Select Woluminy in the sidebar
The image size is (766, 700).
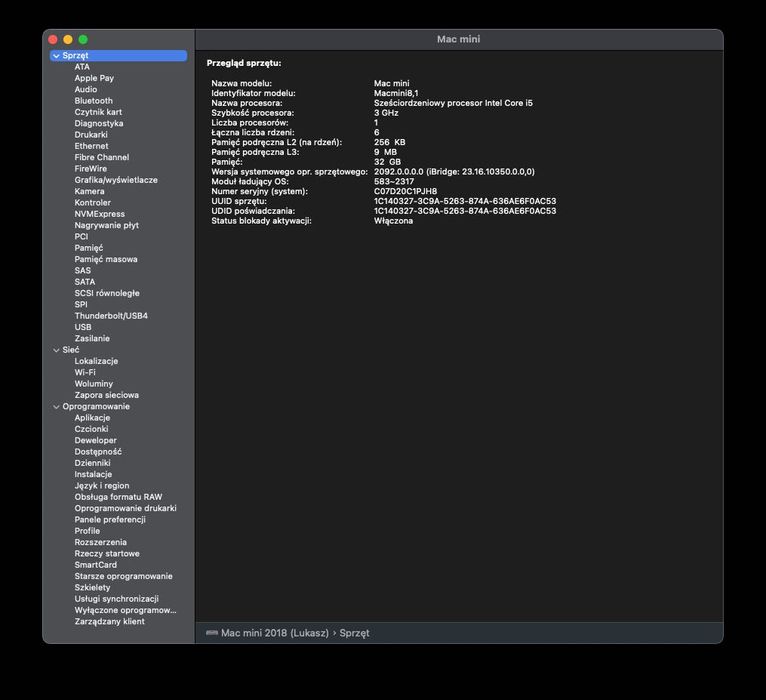tap(93, 384)
